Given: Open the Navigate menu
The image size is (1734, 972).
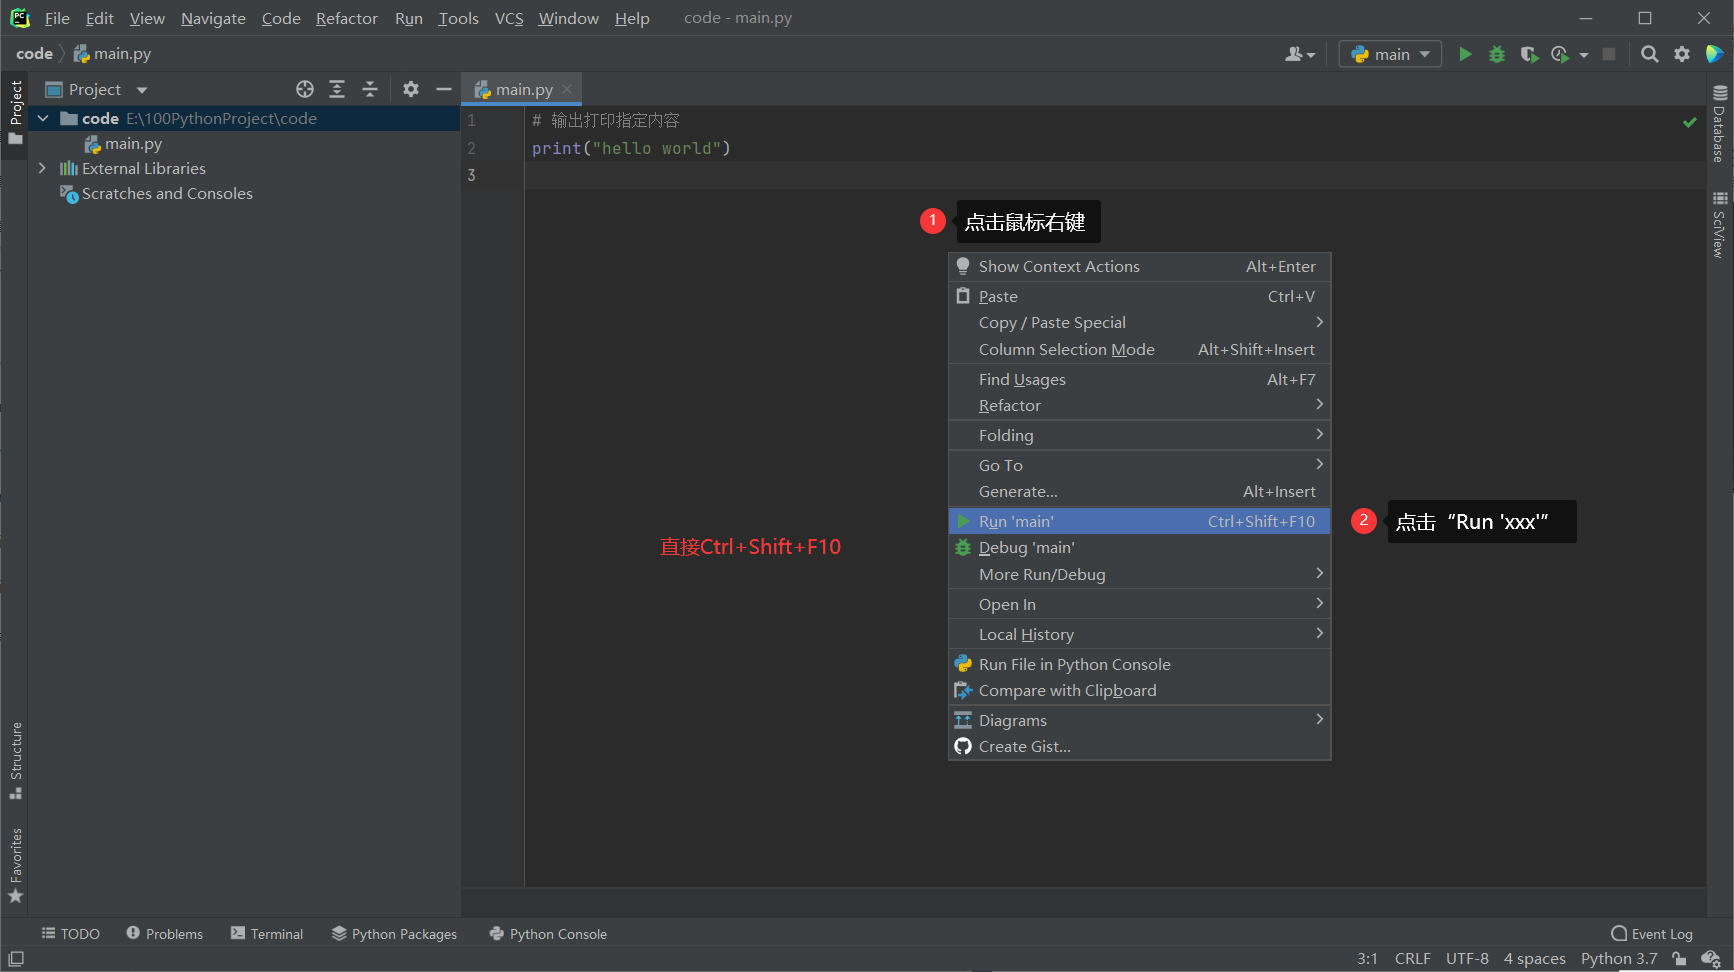Looking at the screenshot, I should (213, 18).
